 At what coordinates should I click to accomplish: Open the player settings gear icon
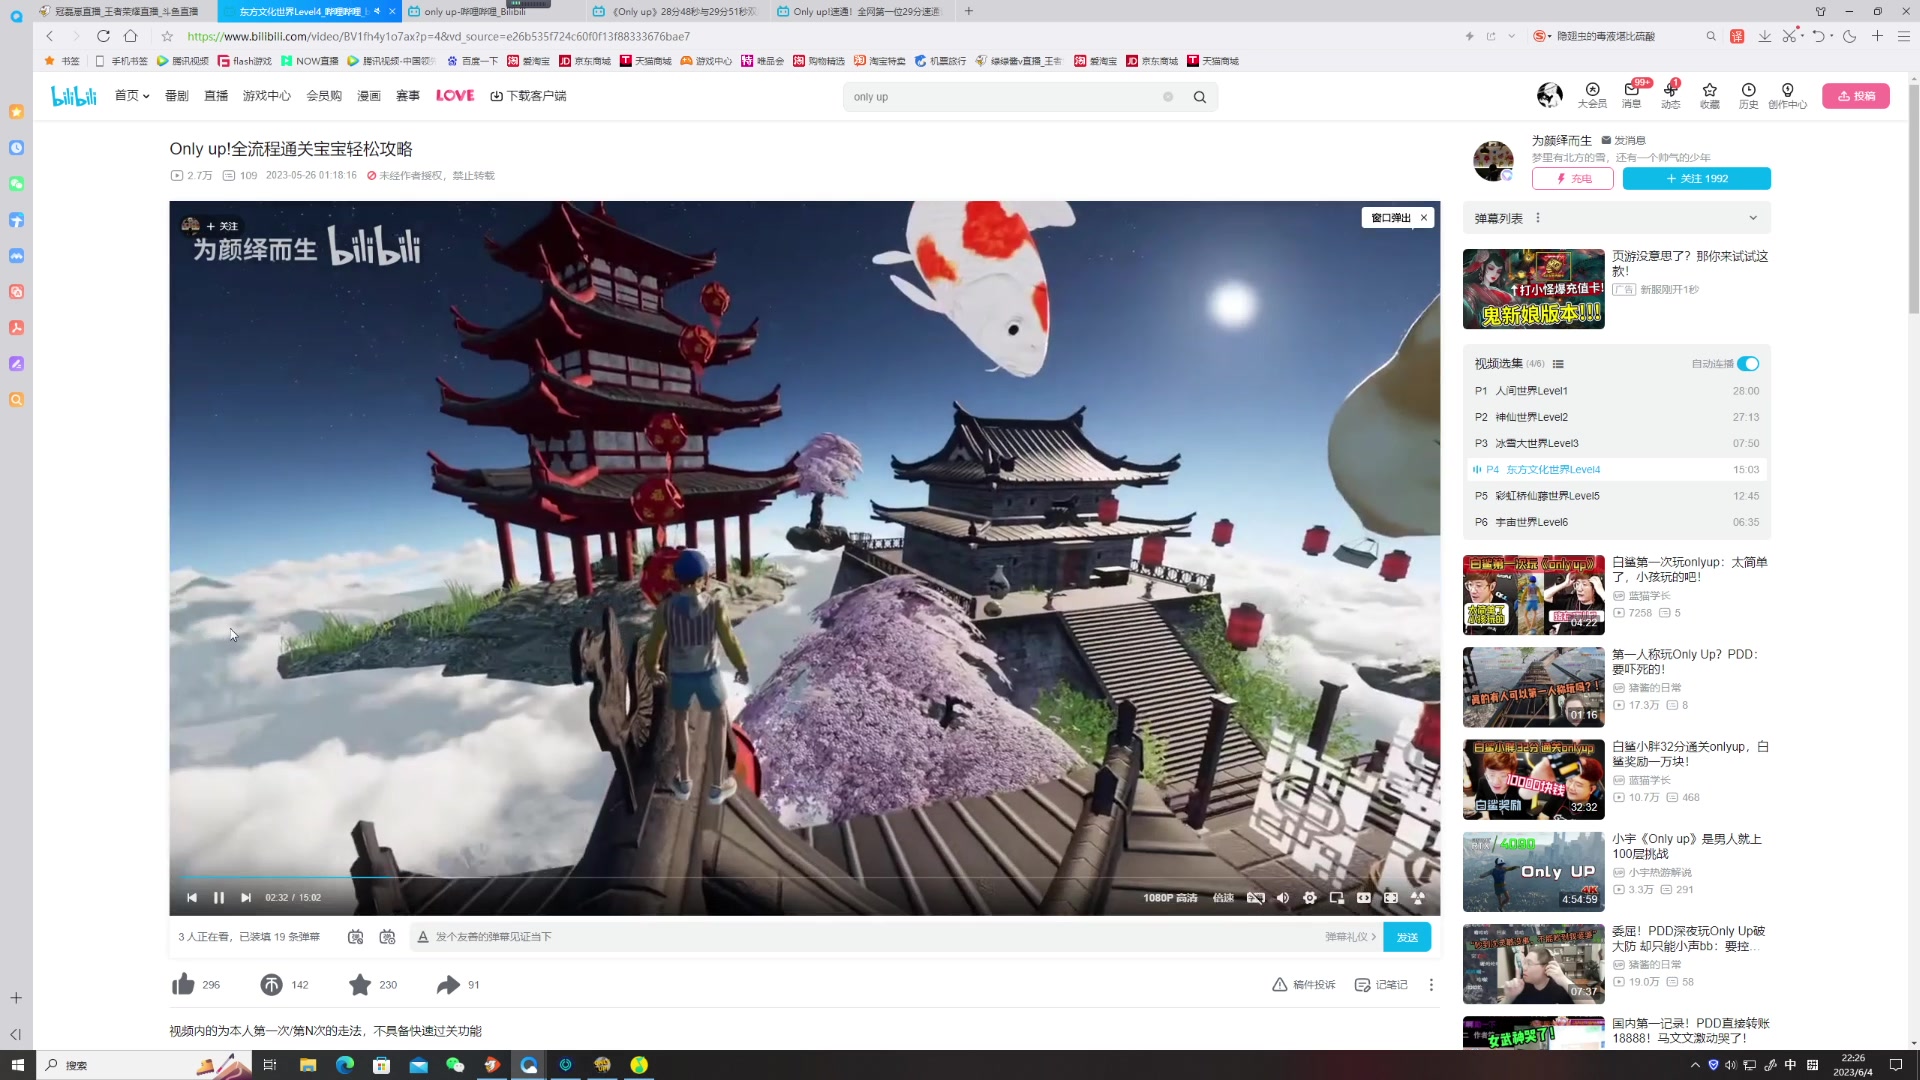(1310, 898)
